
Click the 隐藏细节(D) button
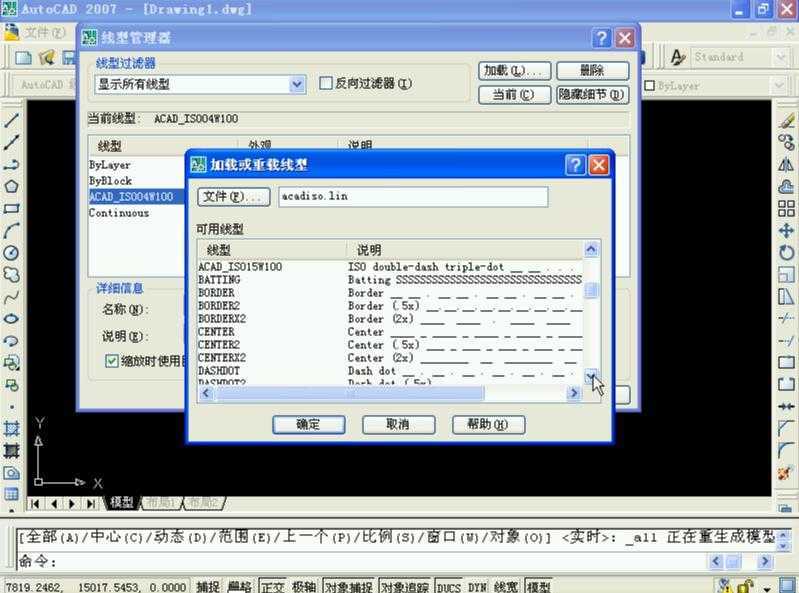[x=592, y=95]
